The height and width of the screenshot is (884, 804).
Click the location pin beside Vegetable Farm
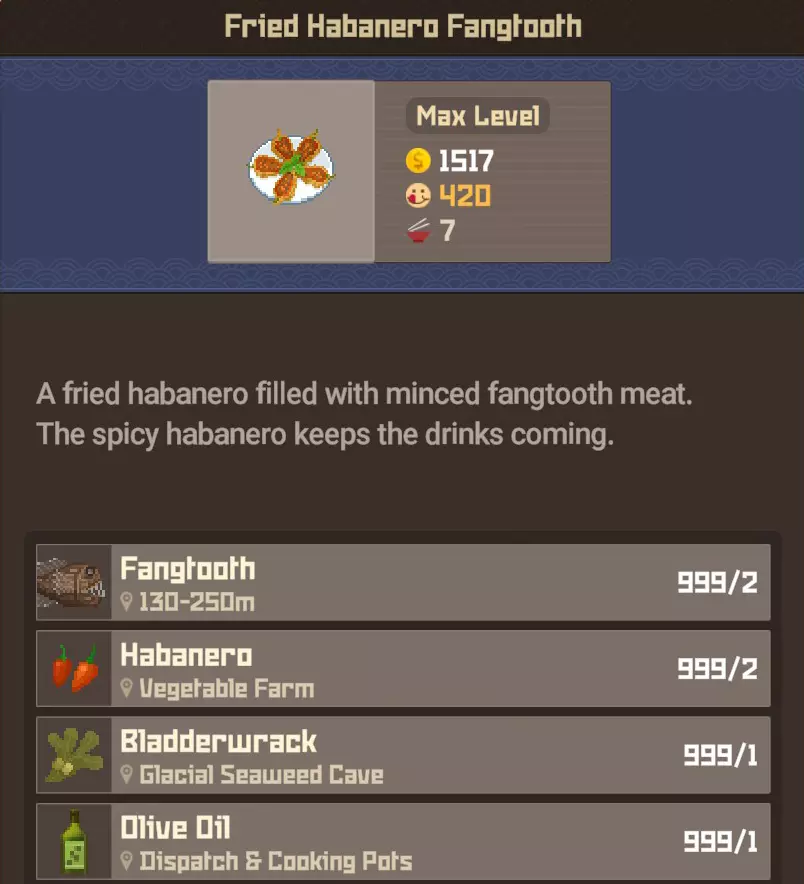[x=127, y=688]
